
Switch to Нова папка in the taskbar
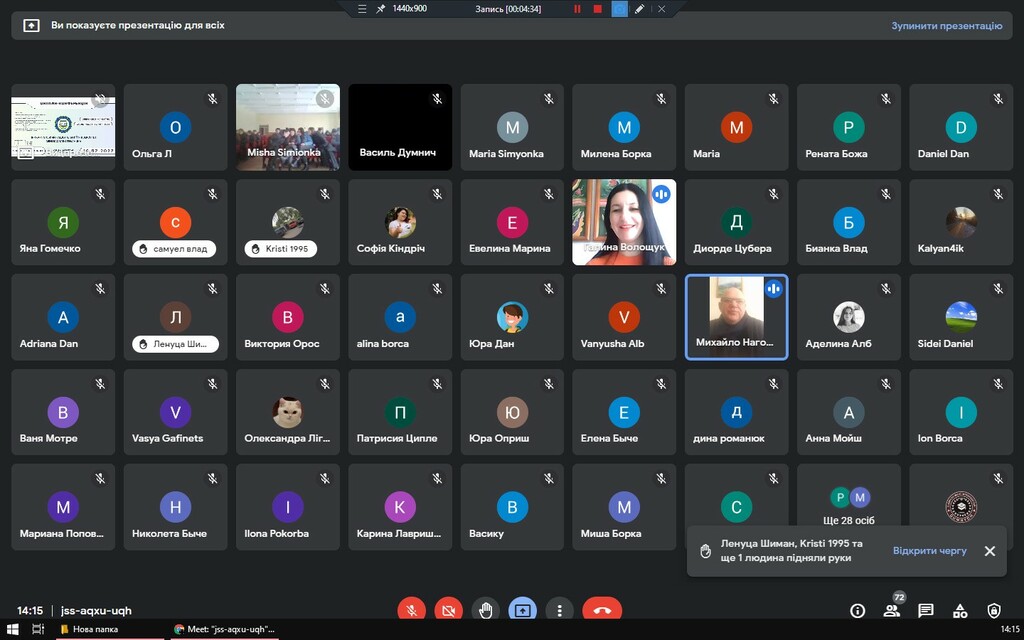click(90, 629)
